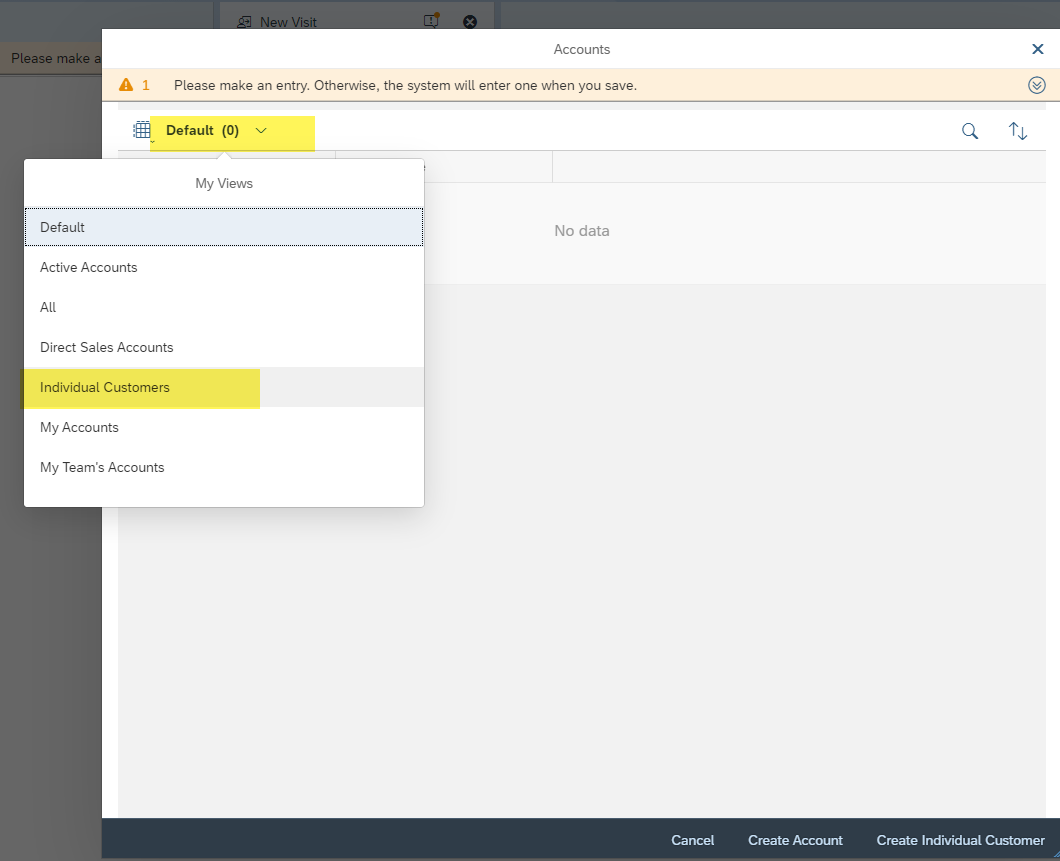1060x861 pixels.
Task: Click the warning message text
Action: click(x=405, y=85)
